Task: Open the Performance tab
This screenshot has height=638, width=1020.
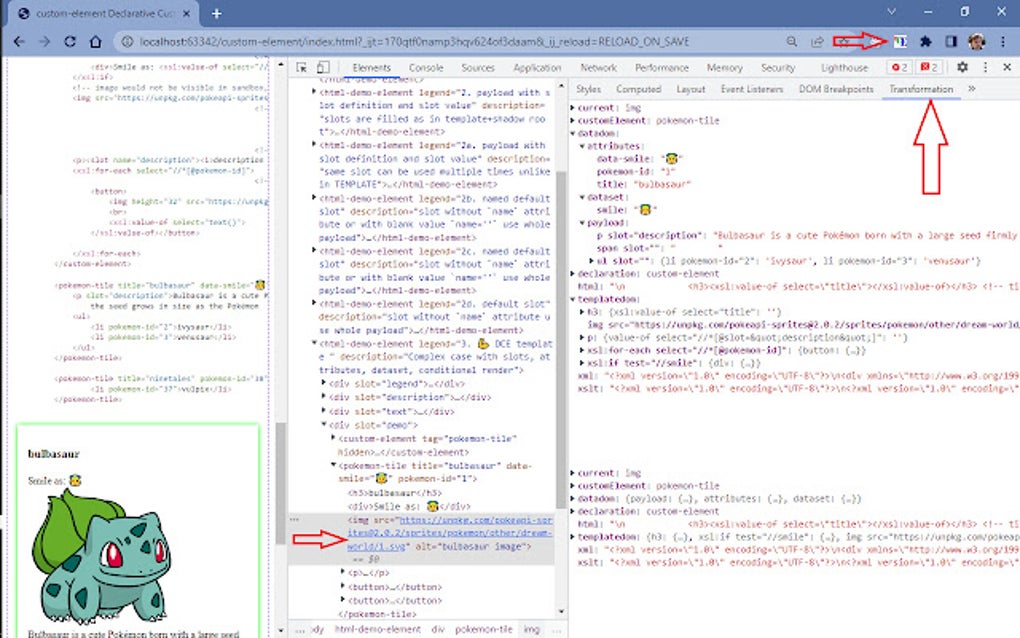Action: [x=662, y=68]
